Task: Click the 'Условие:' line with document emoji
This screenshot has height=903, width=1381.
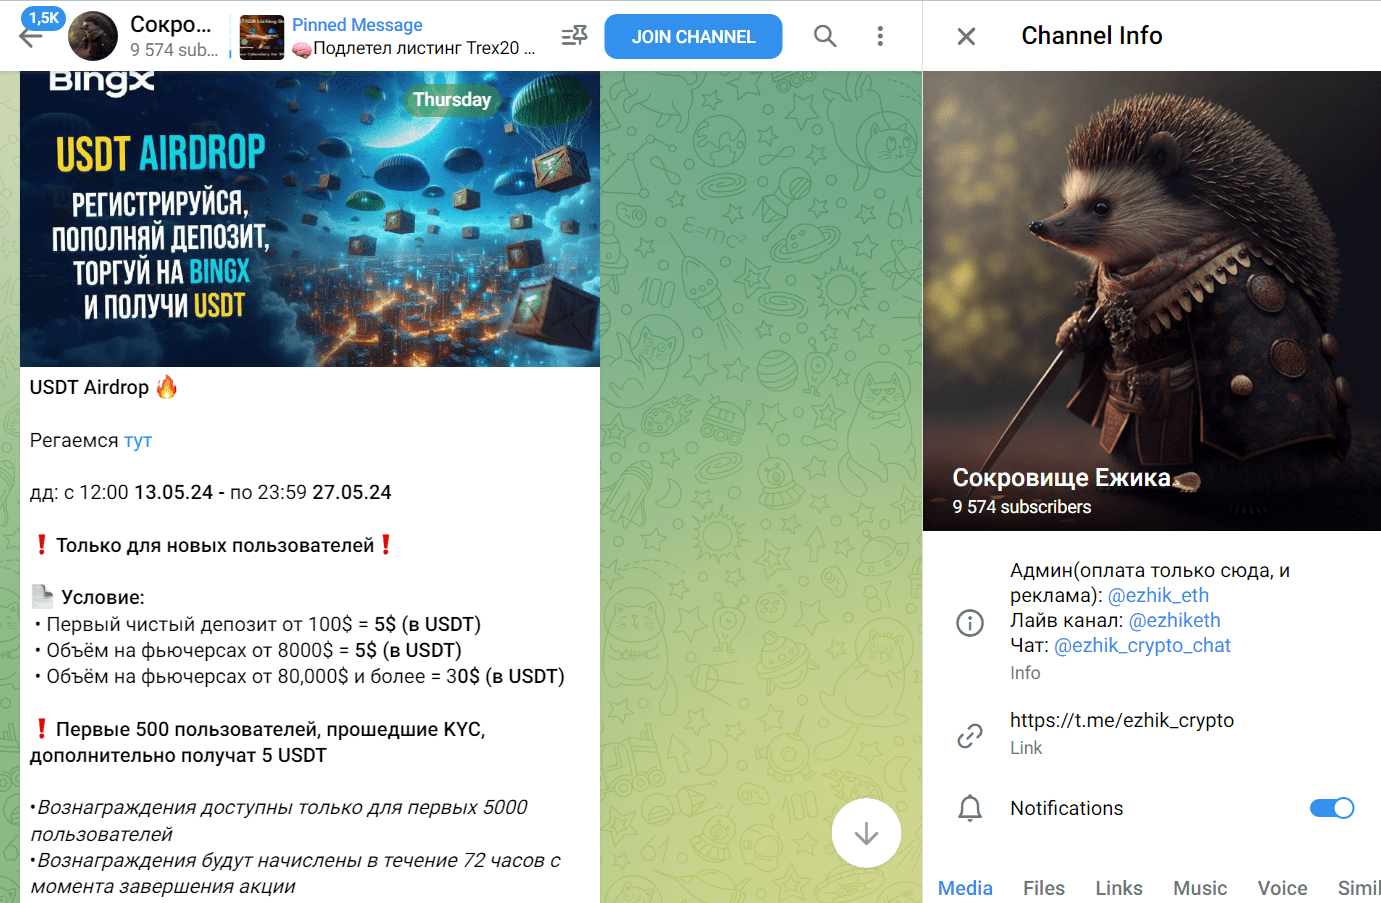Action: (88, 597)
